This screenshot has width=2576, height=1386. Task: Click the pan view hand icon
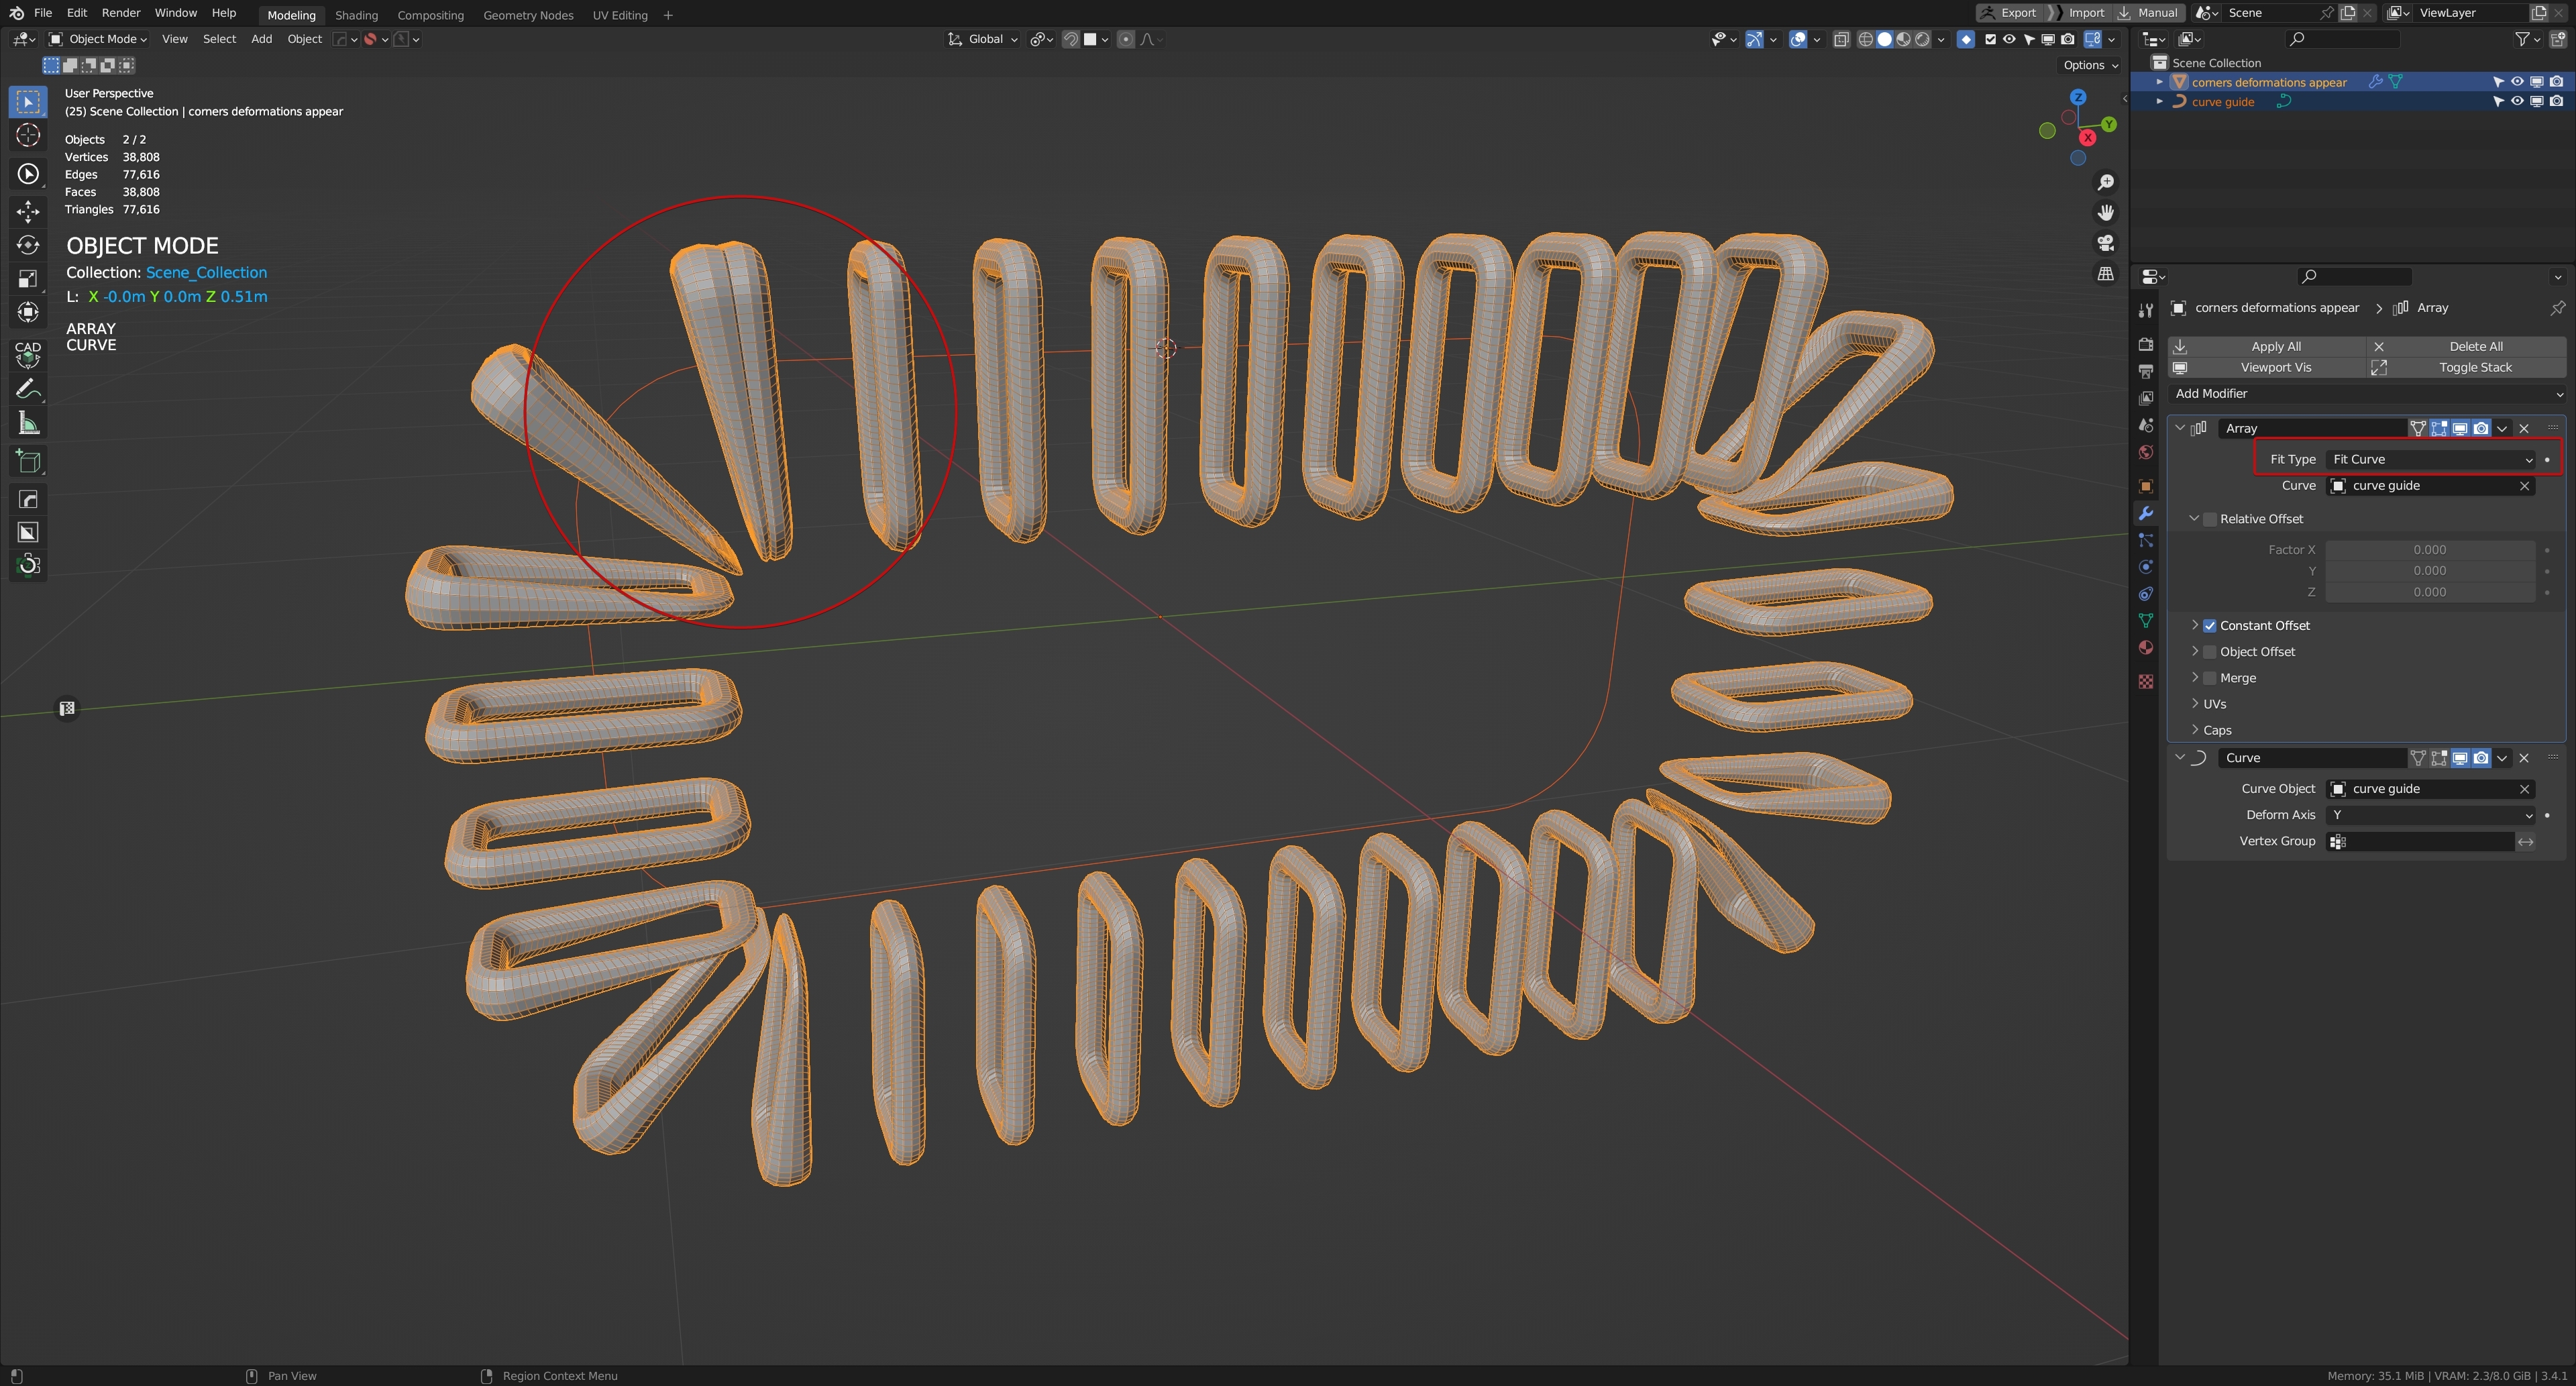(x=2105, y=212)
